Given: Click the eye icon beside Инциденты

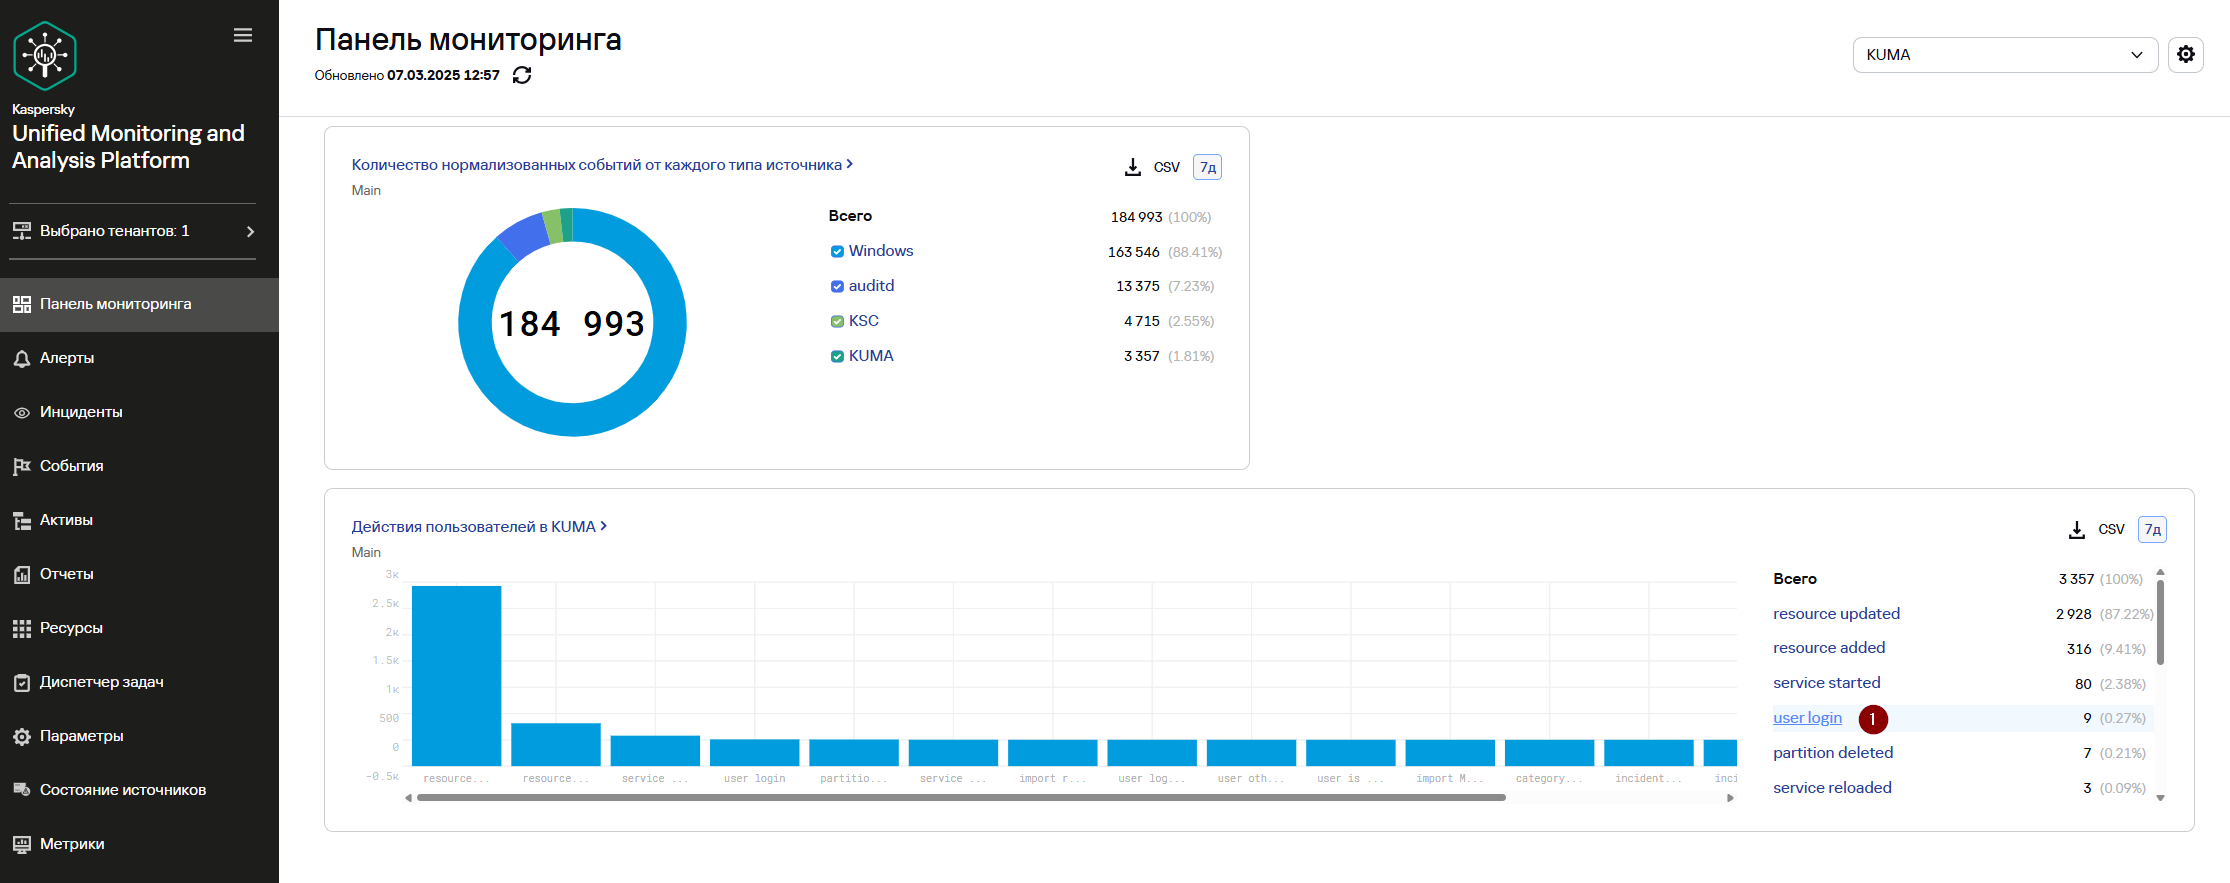Looking at the screenshot, I should 22,412.
